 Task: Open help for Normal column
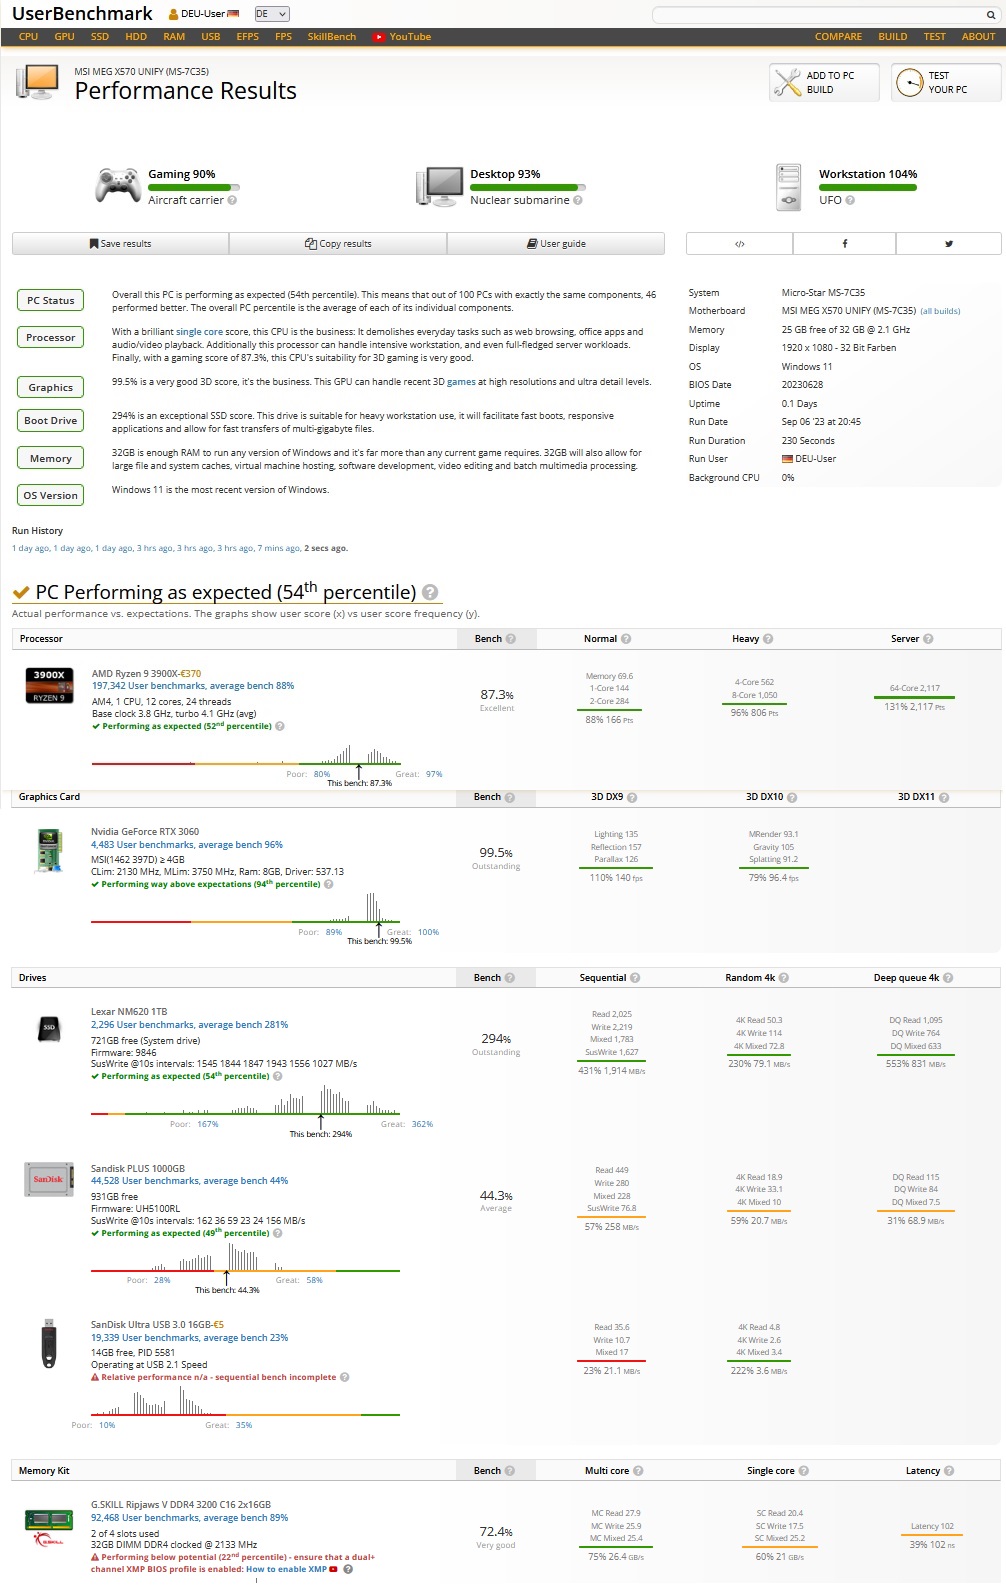[x=626, y=639]
